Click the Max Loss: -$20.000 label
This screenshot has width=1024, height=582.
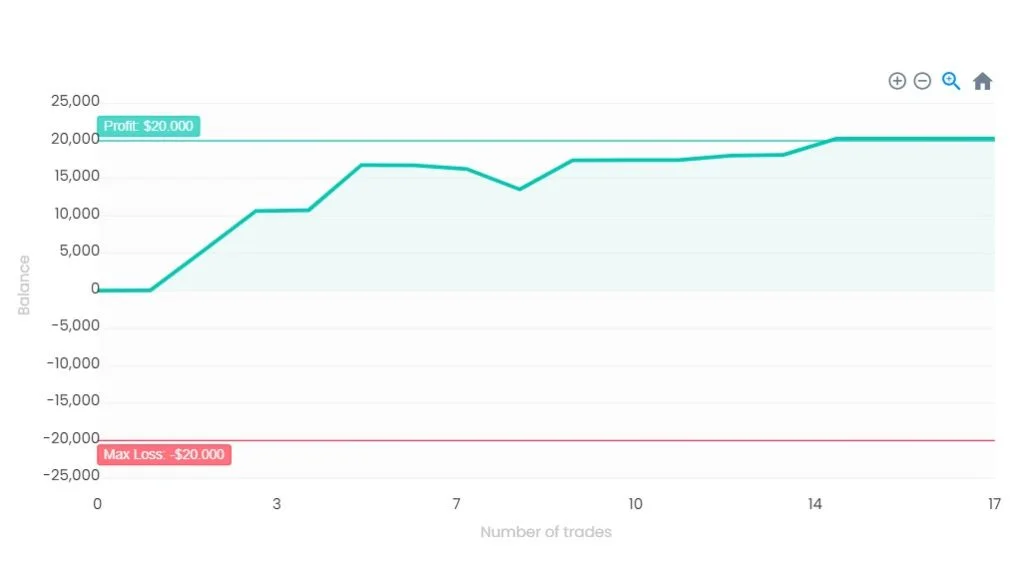tap(164, 455)
